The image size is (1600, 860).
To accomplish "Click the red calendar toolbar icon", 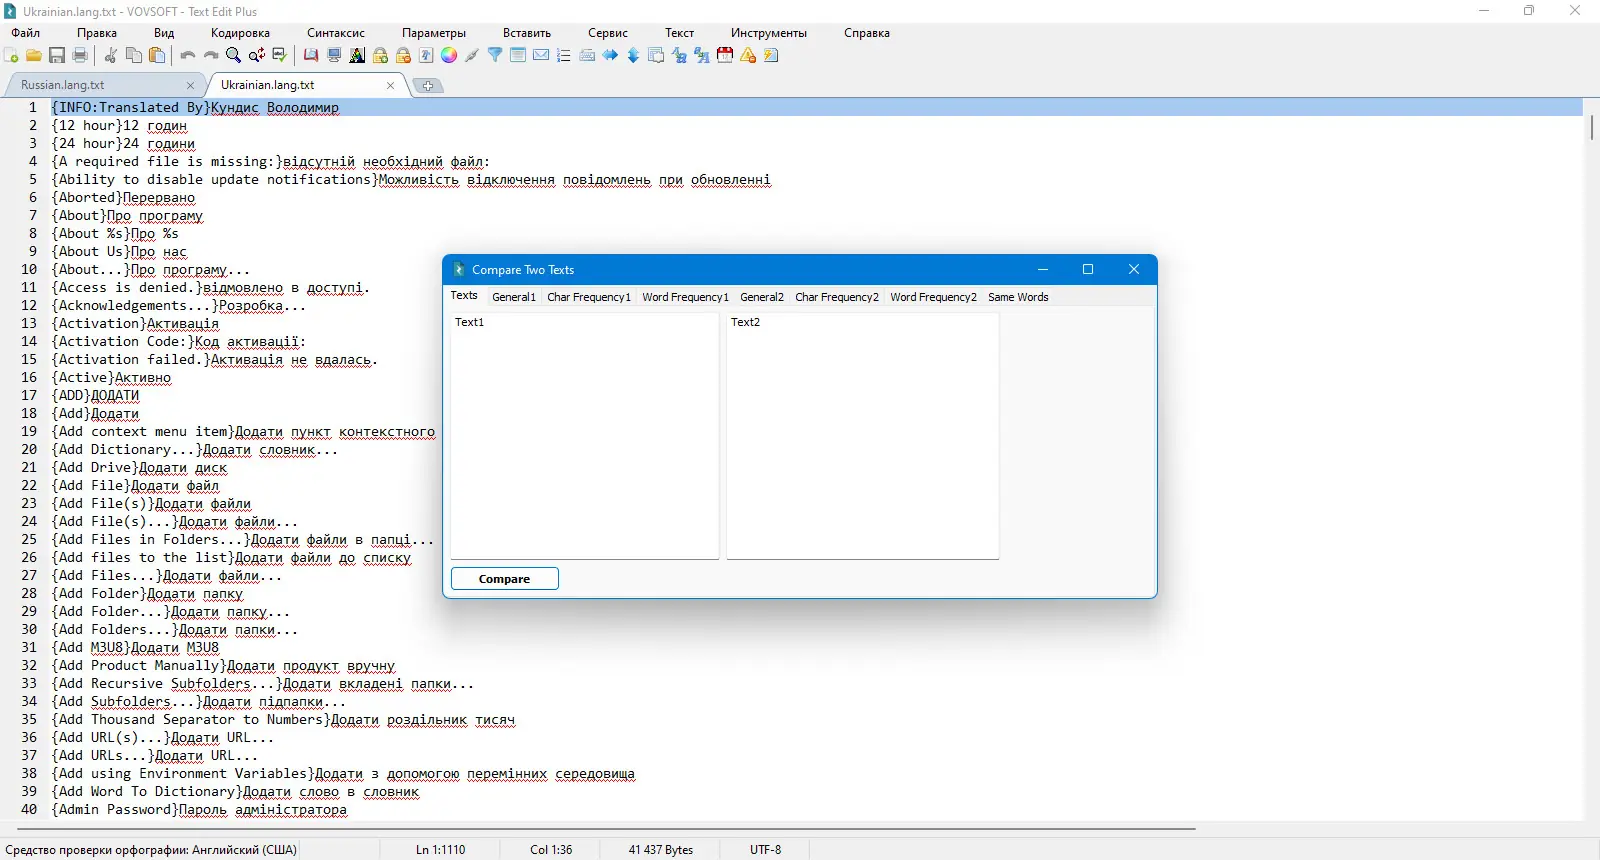I will (725, 56).
